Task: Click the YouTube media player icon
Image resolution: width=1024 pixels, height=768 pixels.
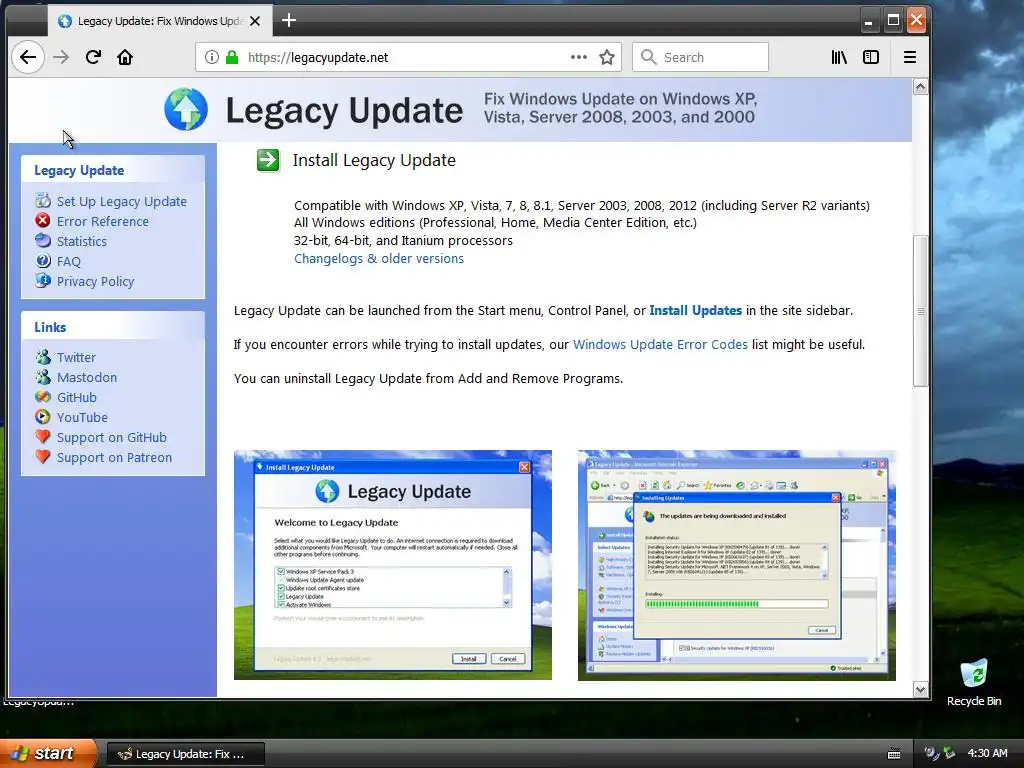Action: point(43,417)
